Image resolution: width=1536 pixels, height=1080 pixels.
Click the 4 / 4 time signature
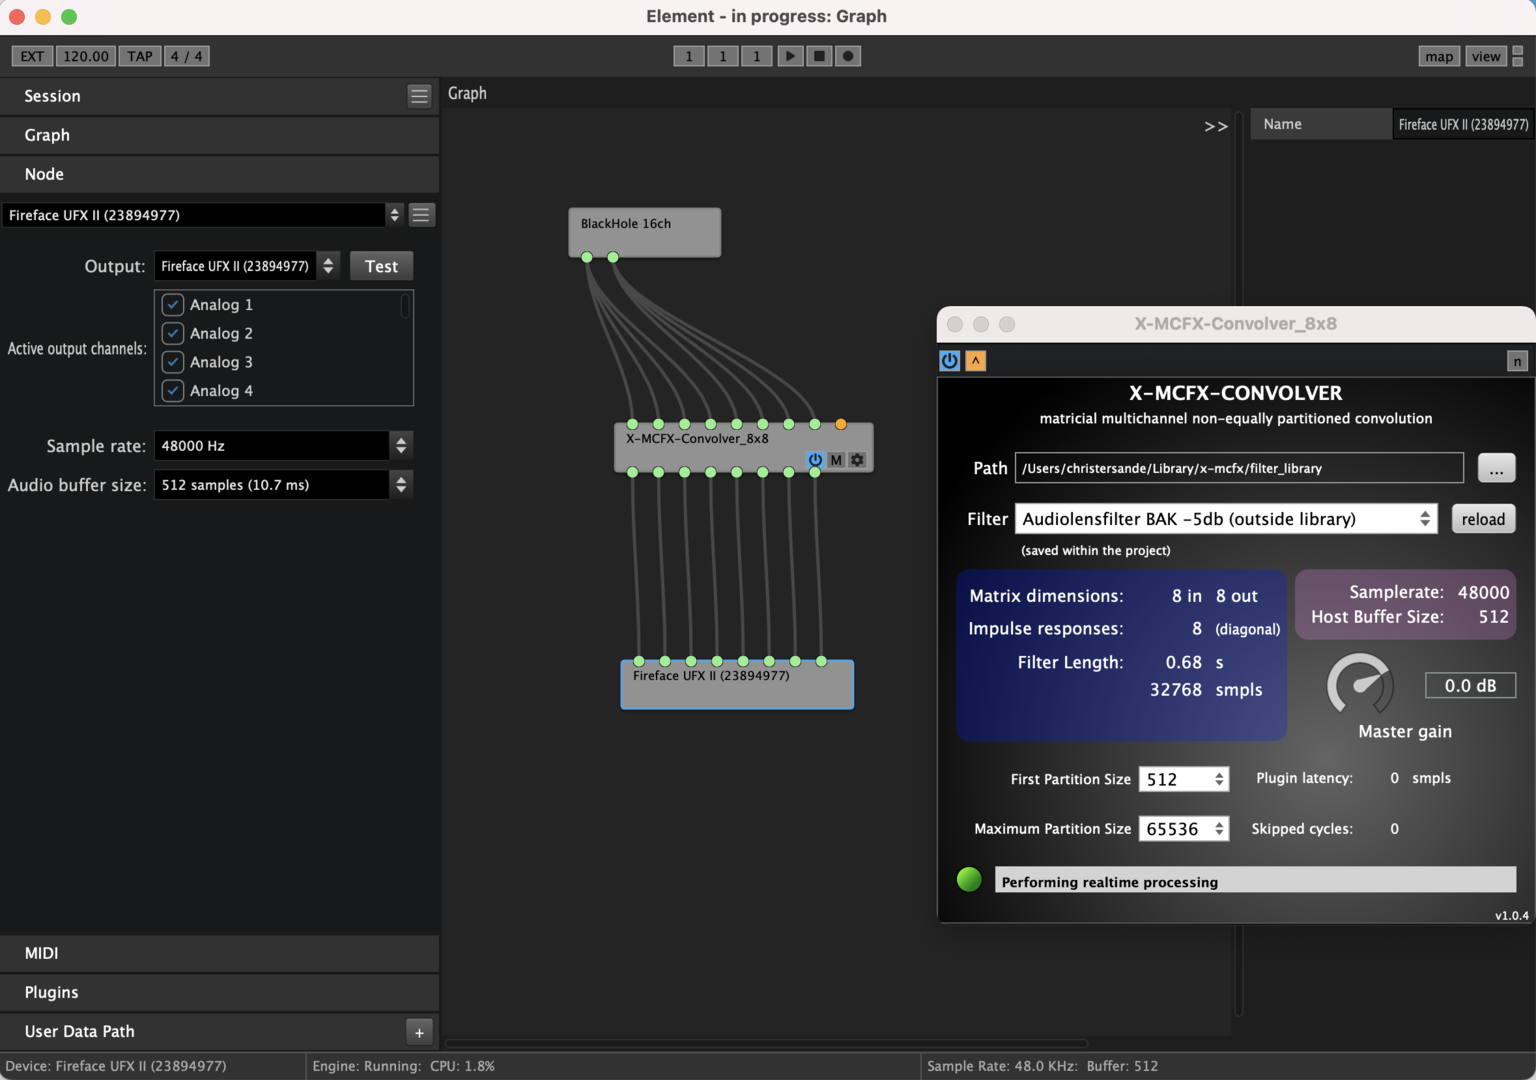pos(187,56)
